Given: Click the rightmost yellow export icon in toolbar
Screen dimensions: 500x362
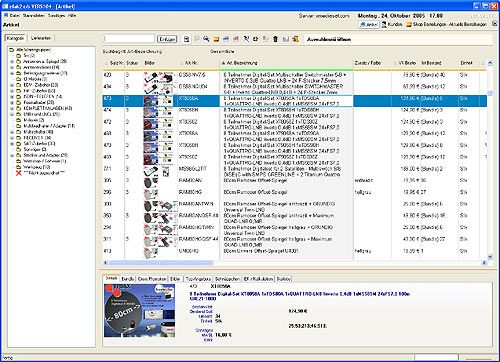Looking at the screenshot, I should 295,39.
